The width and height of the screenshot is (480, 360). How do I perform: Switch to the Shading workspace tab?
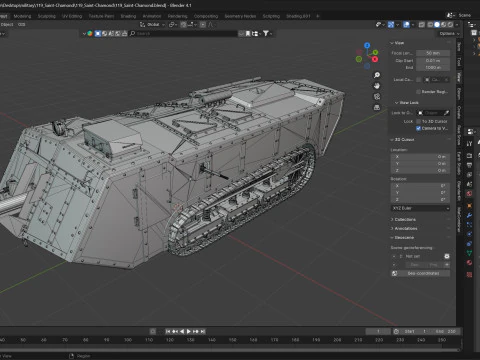[x=128, y=16]
